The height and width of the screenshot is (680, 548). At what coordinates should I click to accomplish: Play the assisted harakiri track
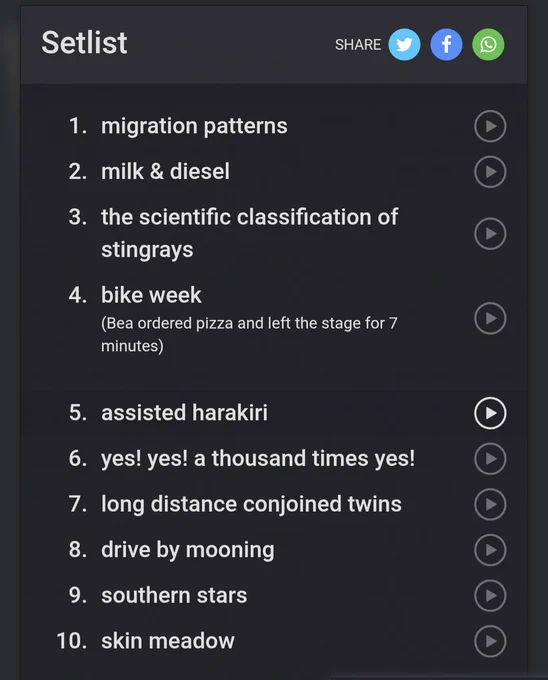click(490, 413)
